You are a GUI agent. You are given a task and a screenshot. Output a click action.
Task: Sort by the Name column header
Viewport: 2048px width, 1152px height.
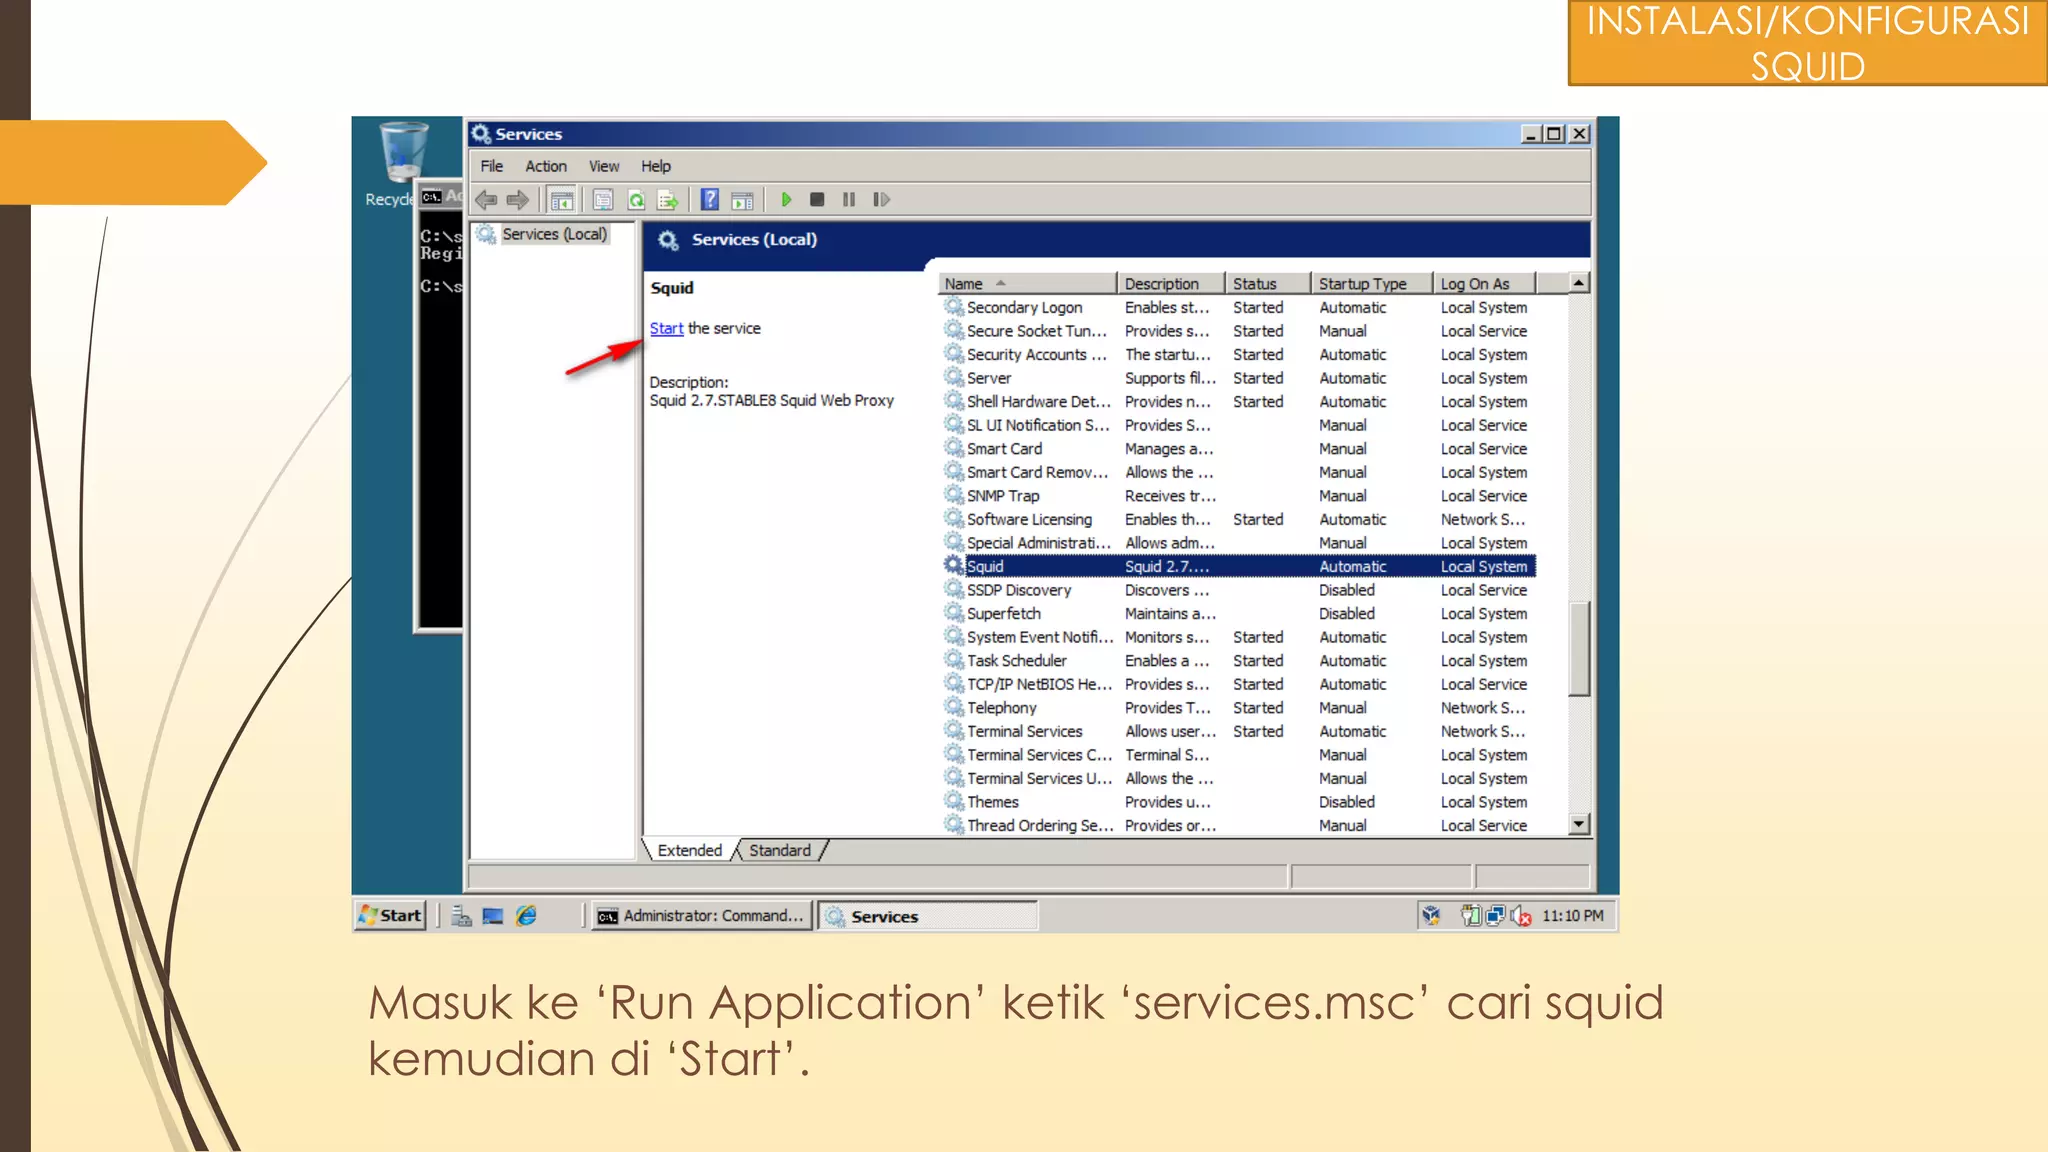click(1027, 284)
